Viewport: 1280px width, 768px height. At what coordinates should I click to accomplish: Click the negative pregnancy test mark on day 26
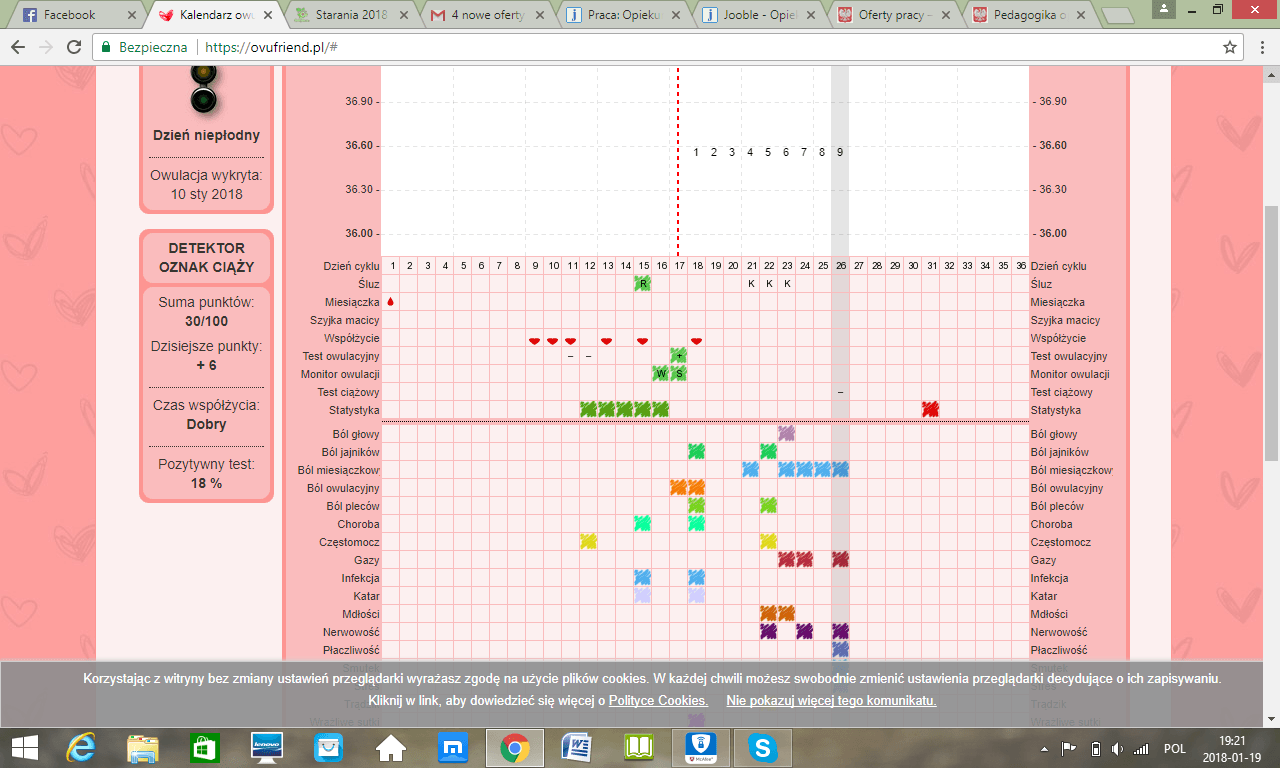pos(840,392)
